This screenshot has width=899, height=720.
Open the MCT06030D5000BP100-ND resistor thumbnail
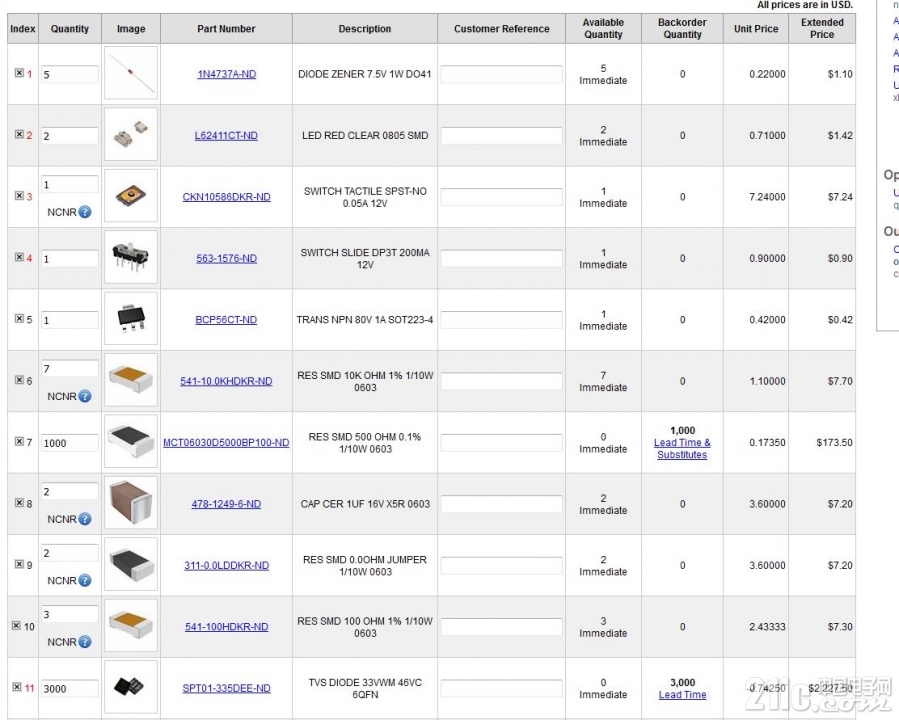pyautogui.click(x=131, y=442)
